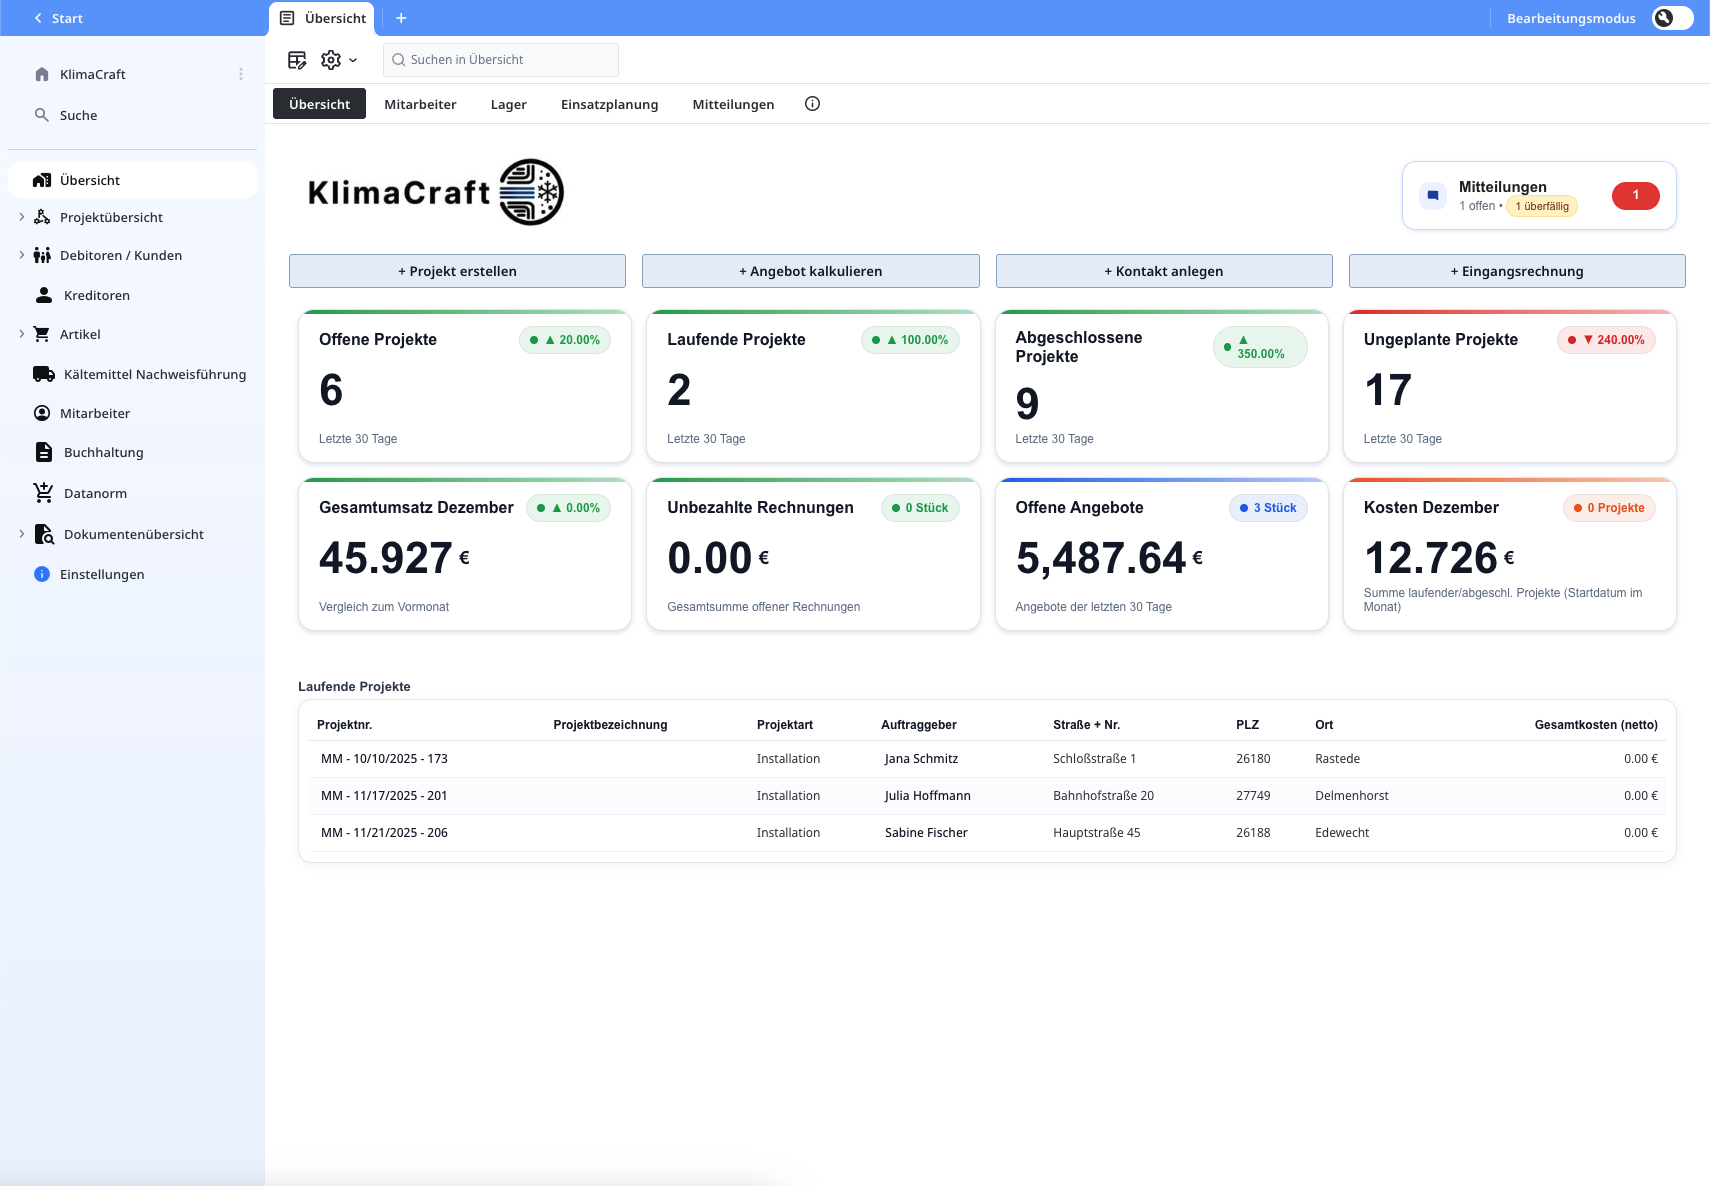Expand Debitoren / Kunden in the sidebar
This screenshot has height=1186, width=1710.
coord(22,255)
